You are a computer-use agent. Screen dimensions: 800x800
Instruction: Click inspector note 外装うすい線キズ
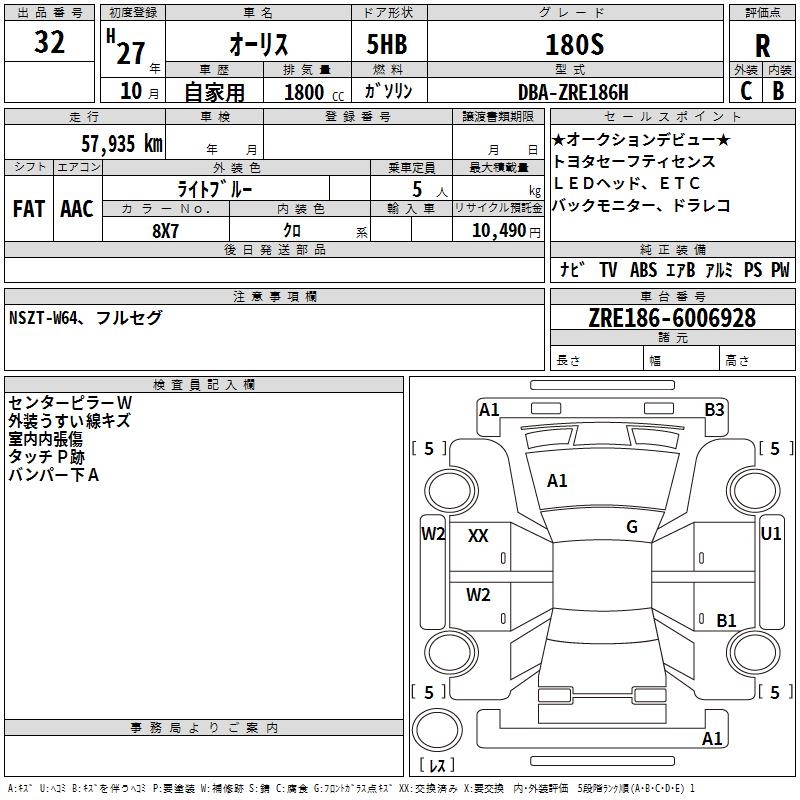pyautogui.click(x=69, y=421)
